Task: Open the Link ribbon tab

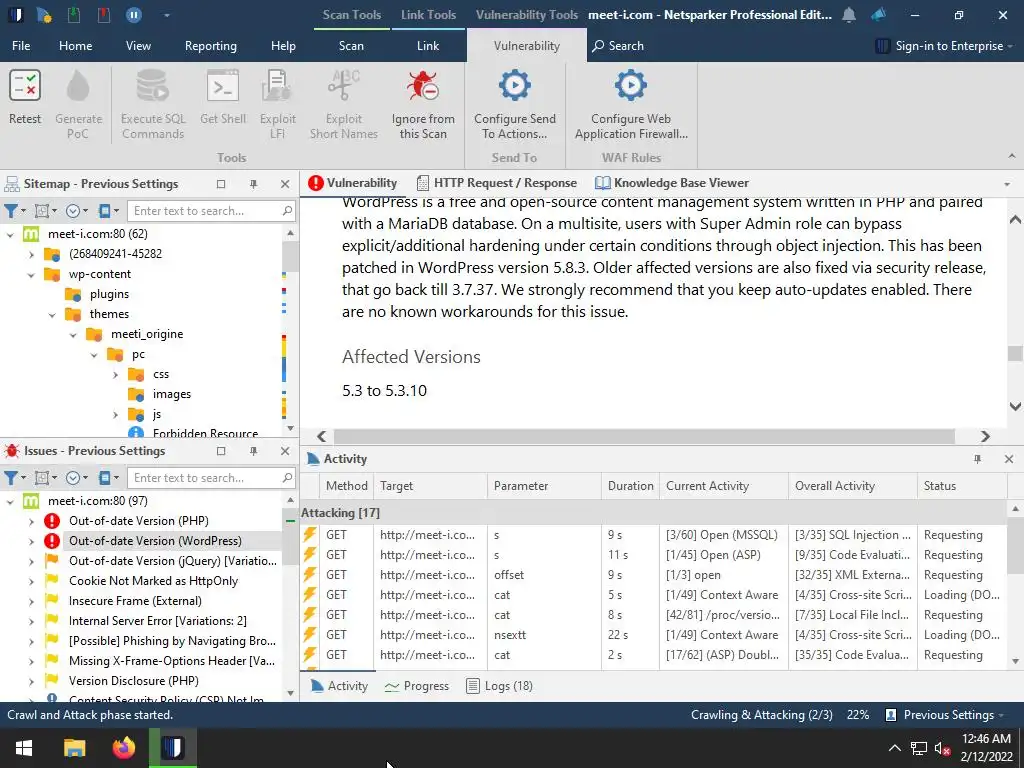Action: pyautogui.click(x=428, y=46)
